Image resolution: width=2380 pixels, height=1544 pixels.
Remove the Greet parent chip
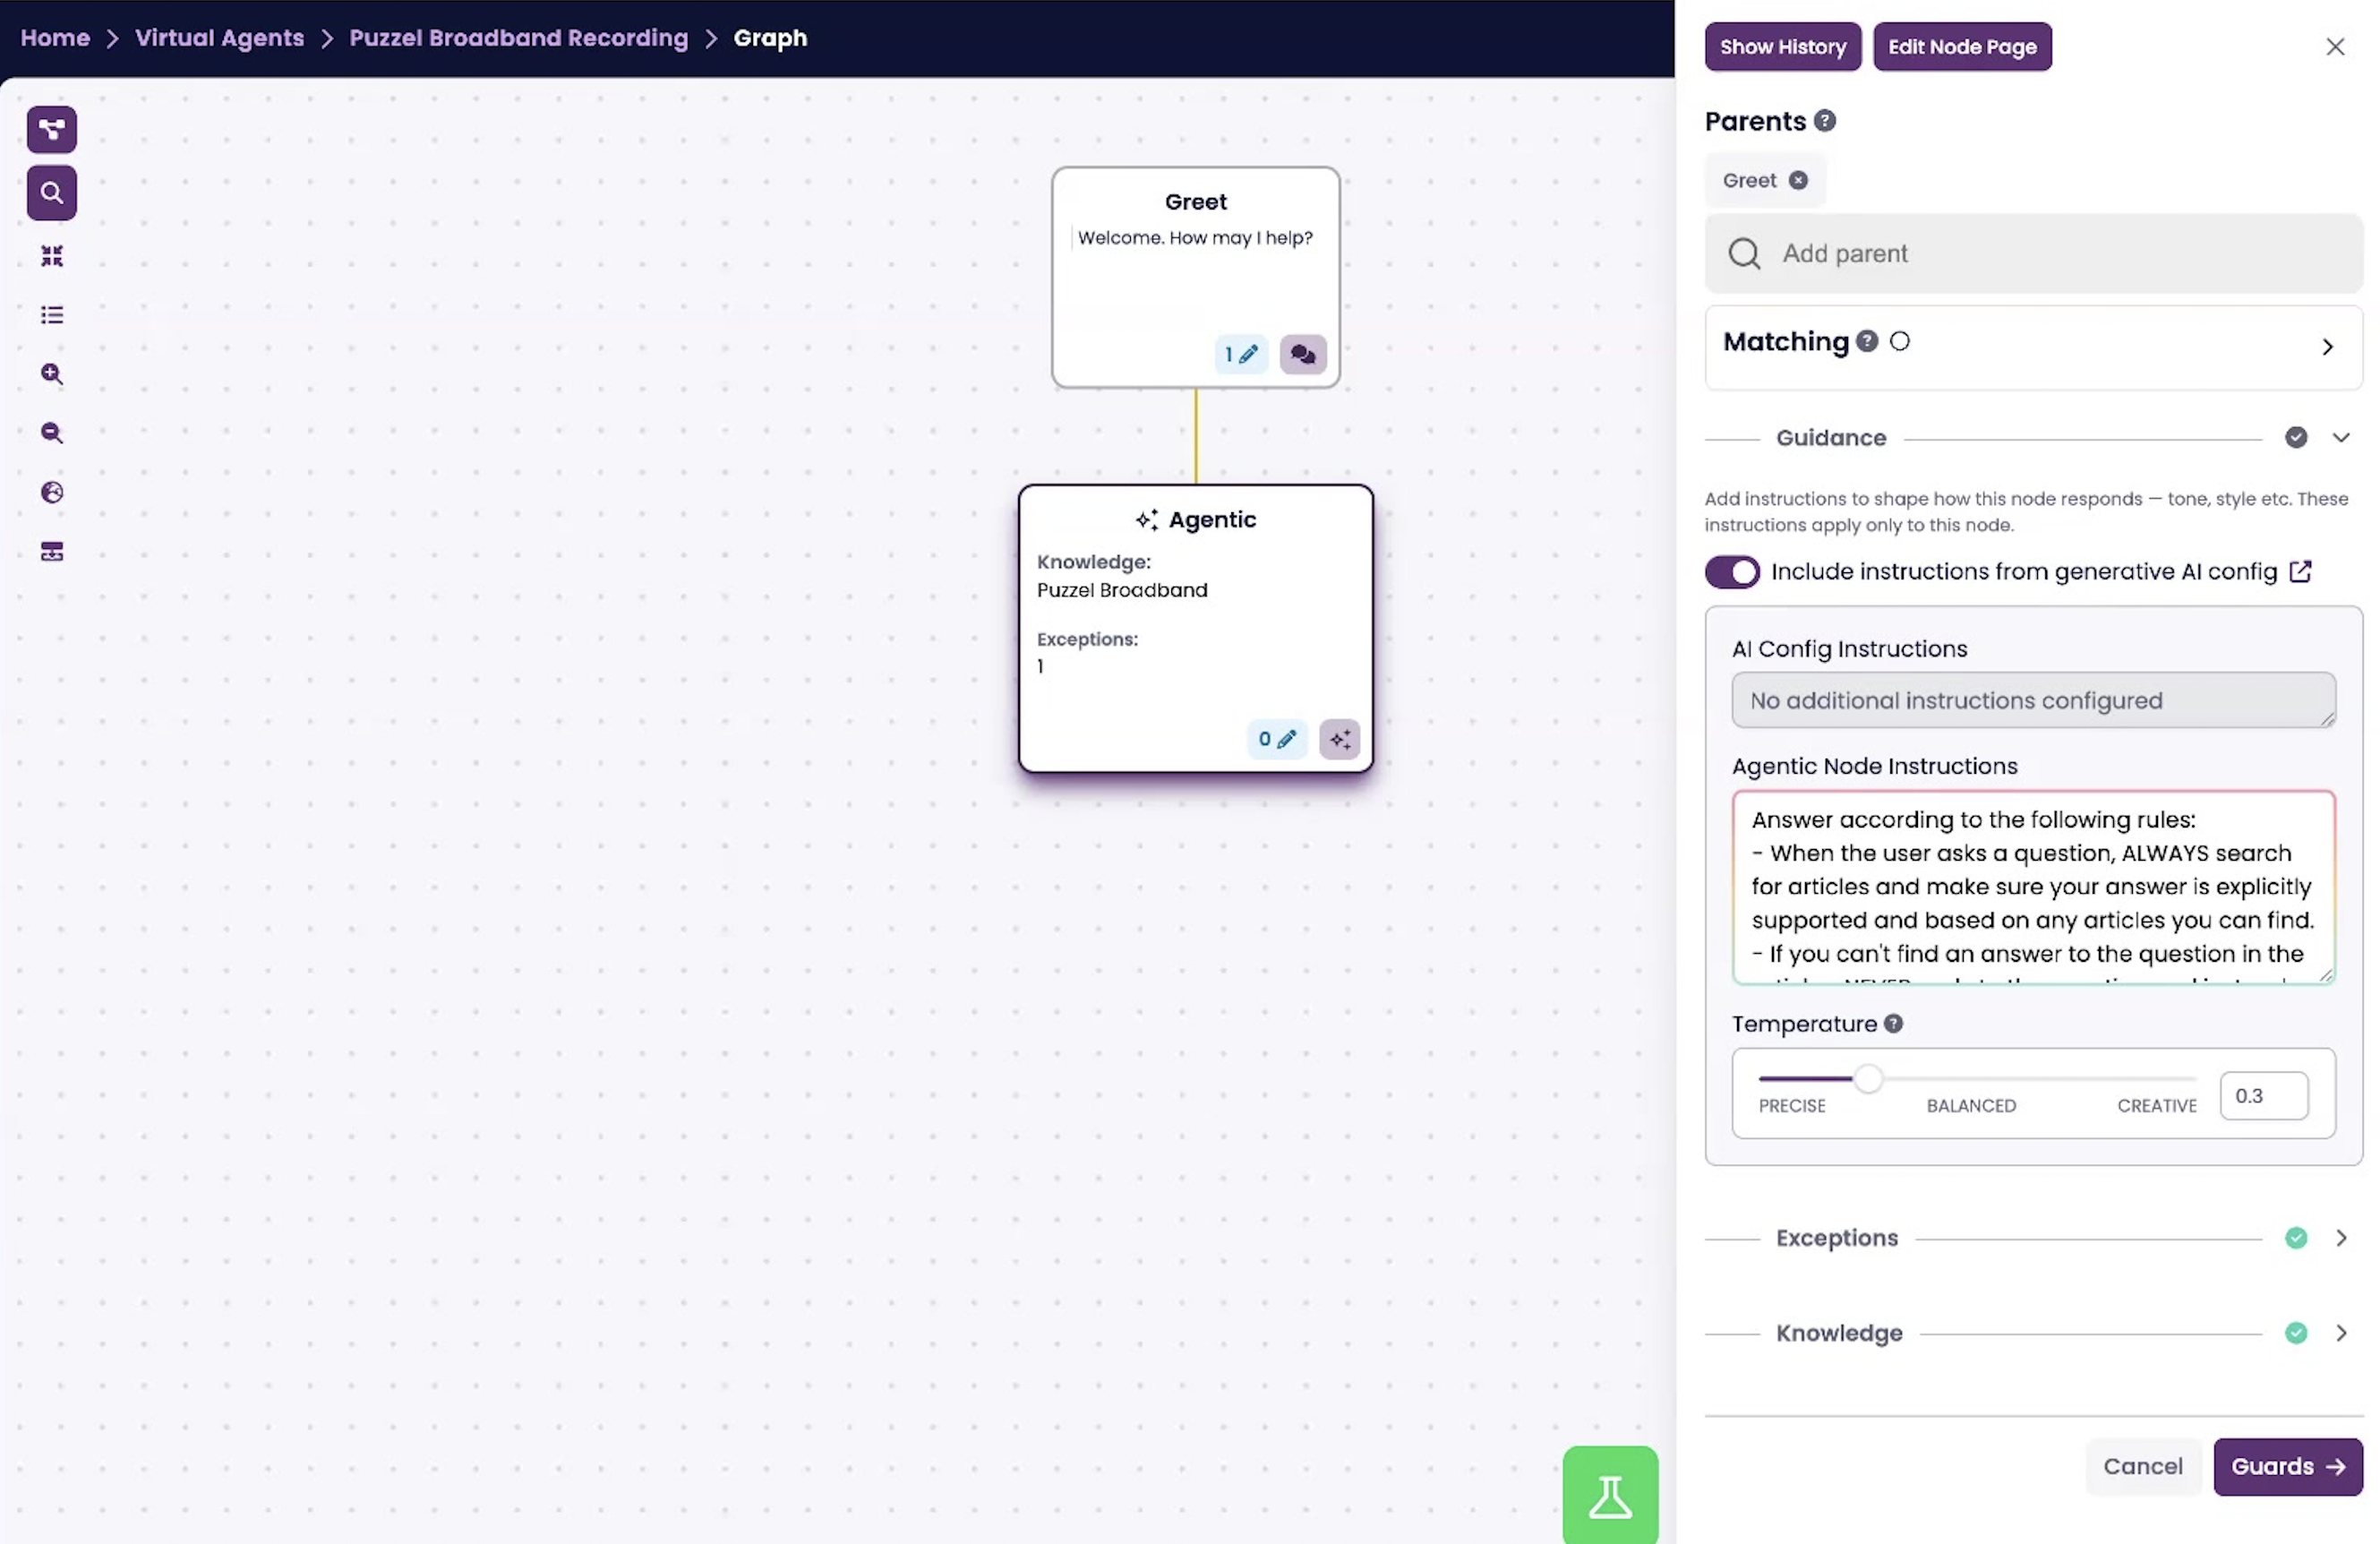tap(1798, 180)
